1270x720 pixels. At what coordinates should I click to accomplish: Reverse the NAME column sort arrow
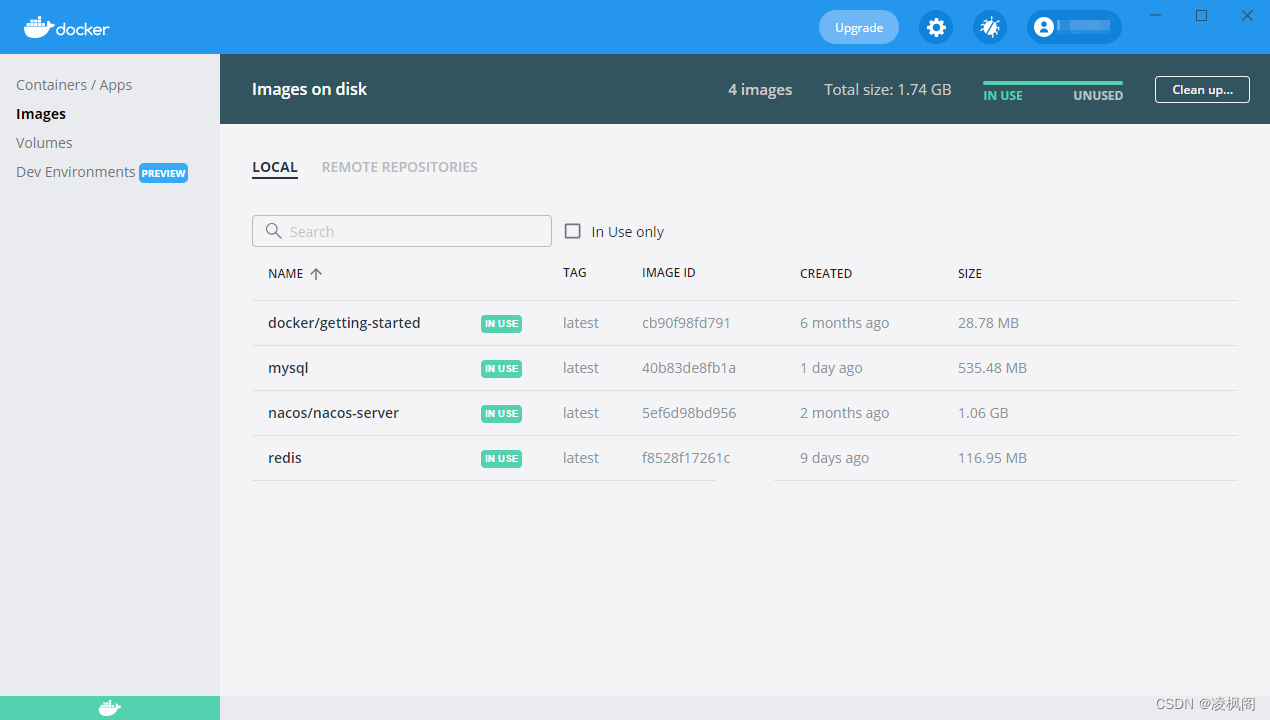(316, 273)
